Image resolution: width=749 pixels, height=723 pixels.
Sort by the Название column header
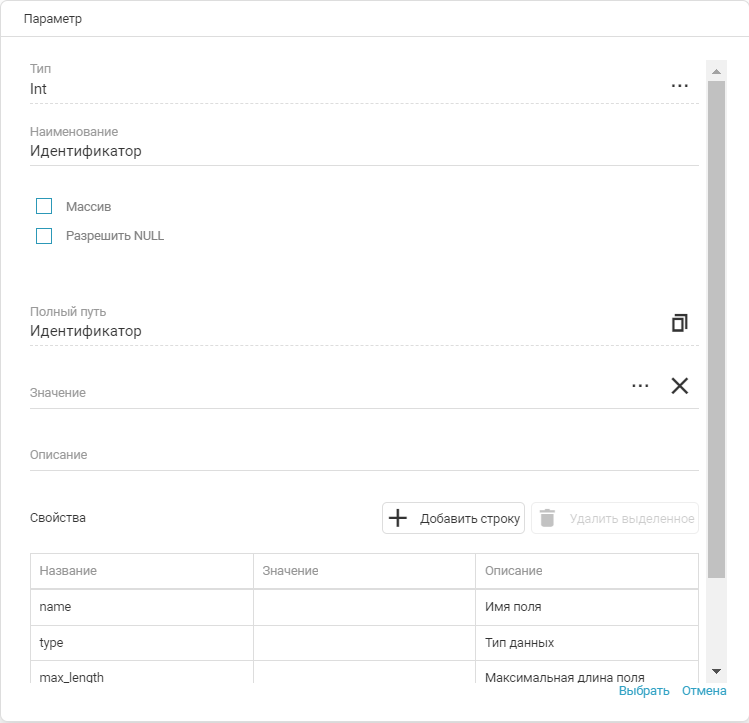pos(141,571)
